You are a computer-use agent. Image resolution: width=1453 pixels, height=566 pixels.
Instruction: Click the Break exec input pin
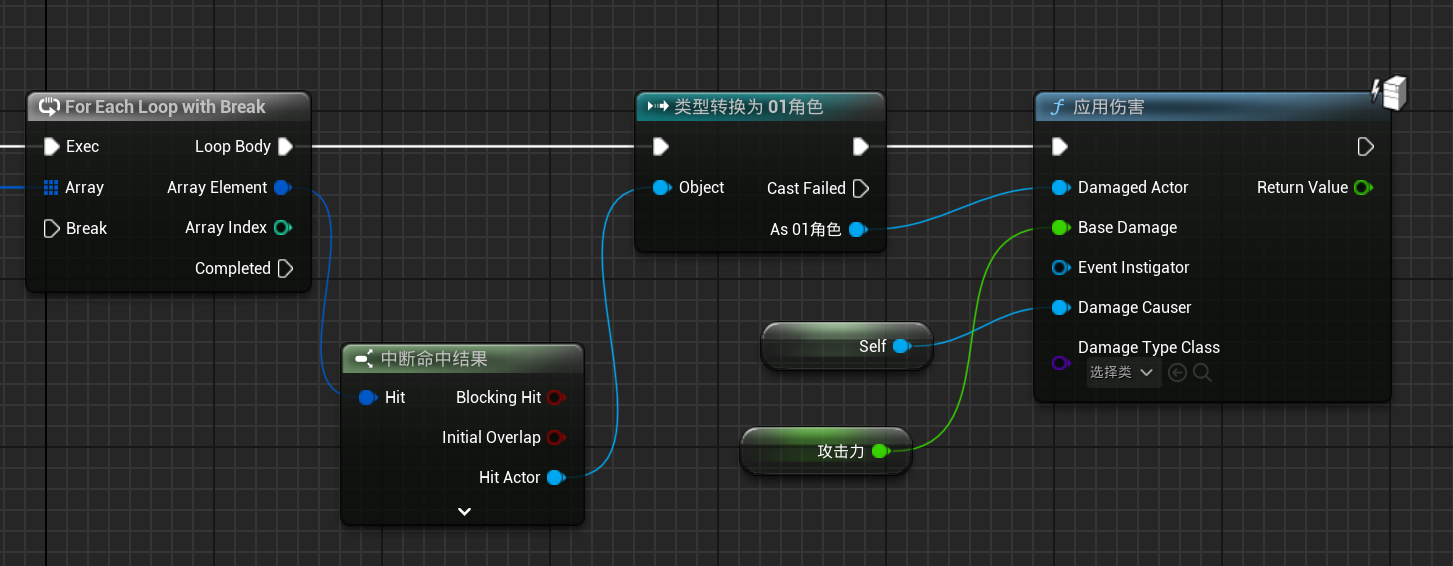pyautogui.click(x=52, y=229)
